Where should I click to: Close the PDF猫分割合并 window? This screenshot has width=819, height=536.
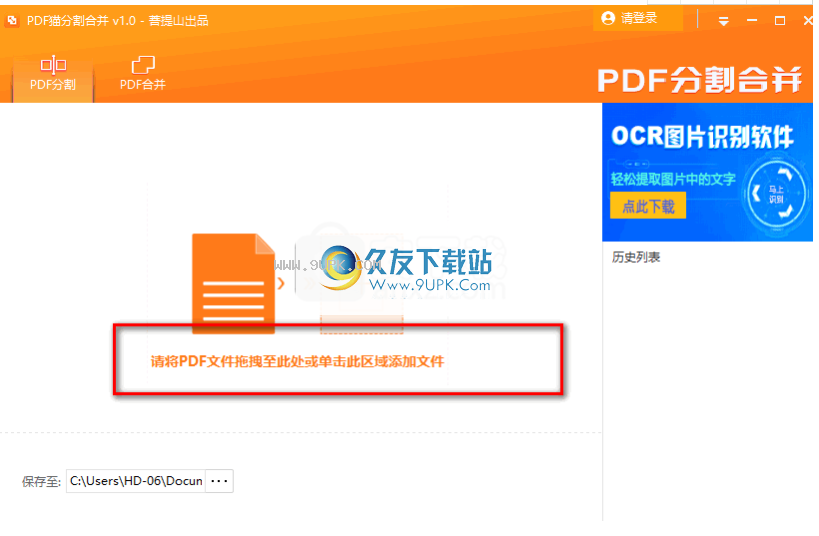coord(808,21)
